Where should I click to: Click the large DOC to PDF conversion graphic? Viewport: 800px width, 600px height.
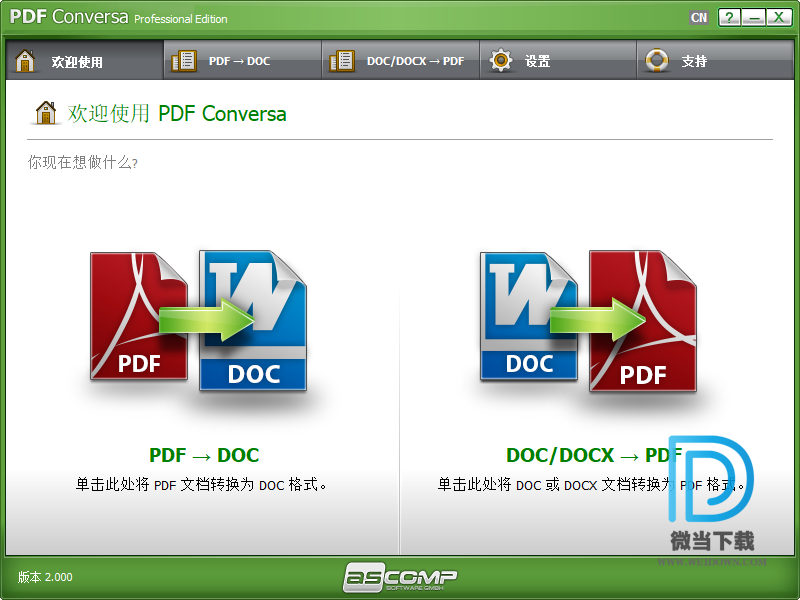(588, 321)
